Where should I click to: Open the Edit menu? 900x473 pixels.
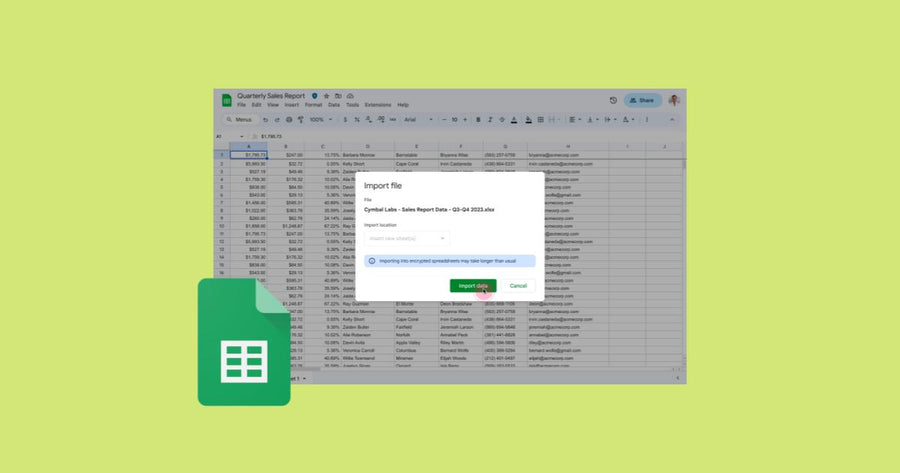pos(257,105)
